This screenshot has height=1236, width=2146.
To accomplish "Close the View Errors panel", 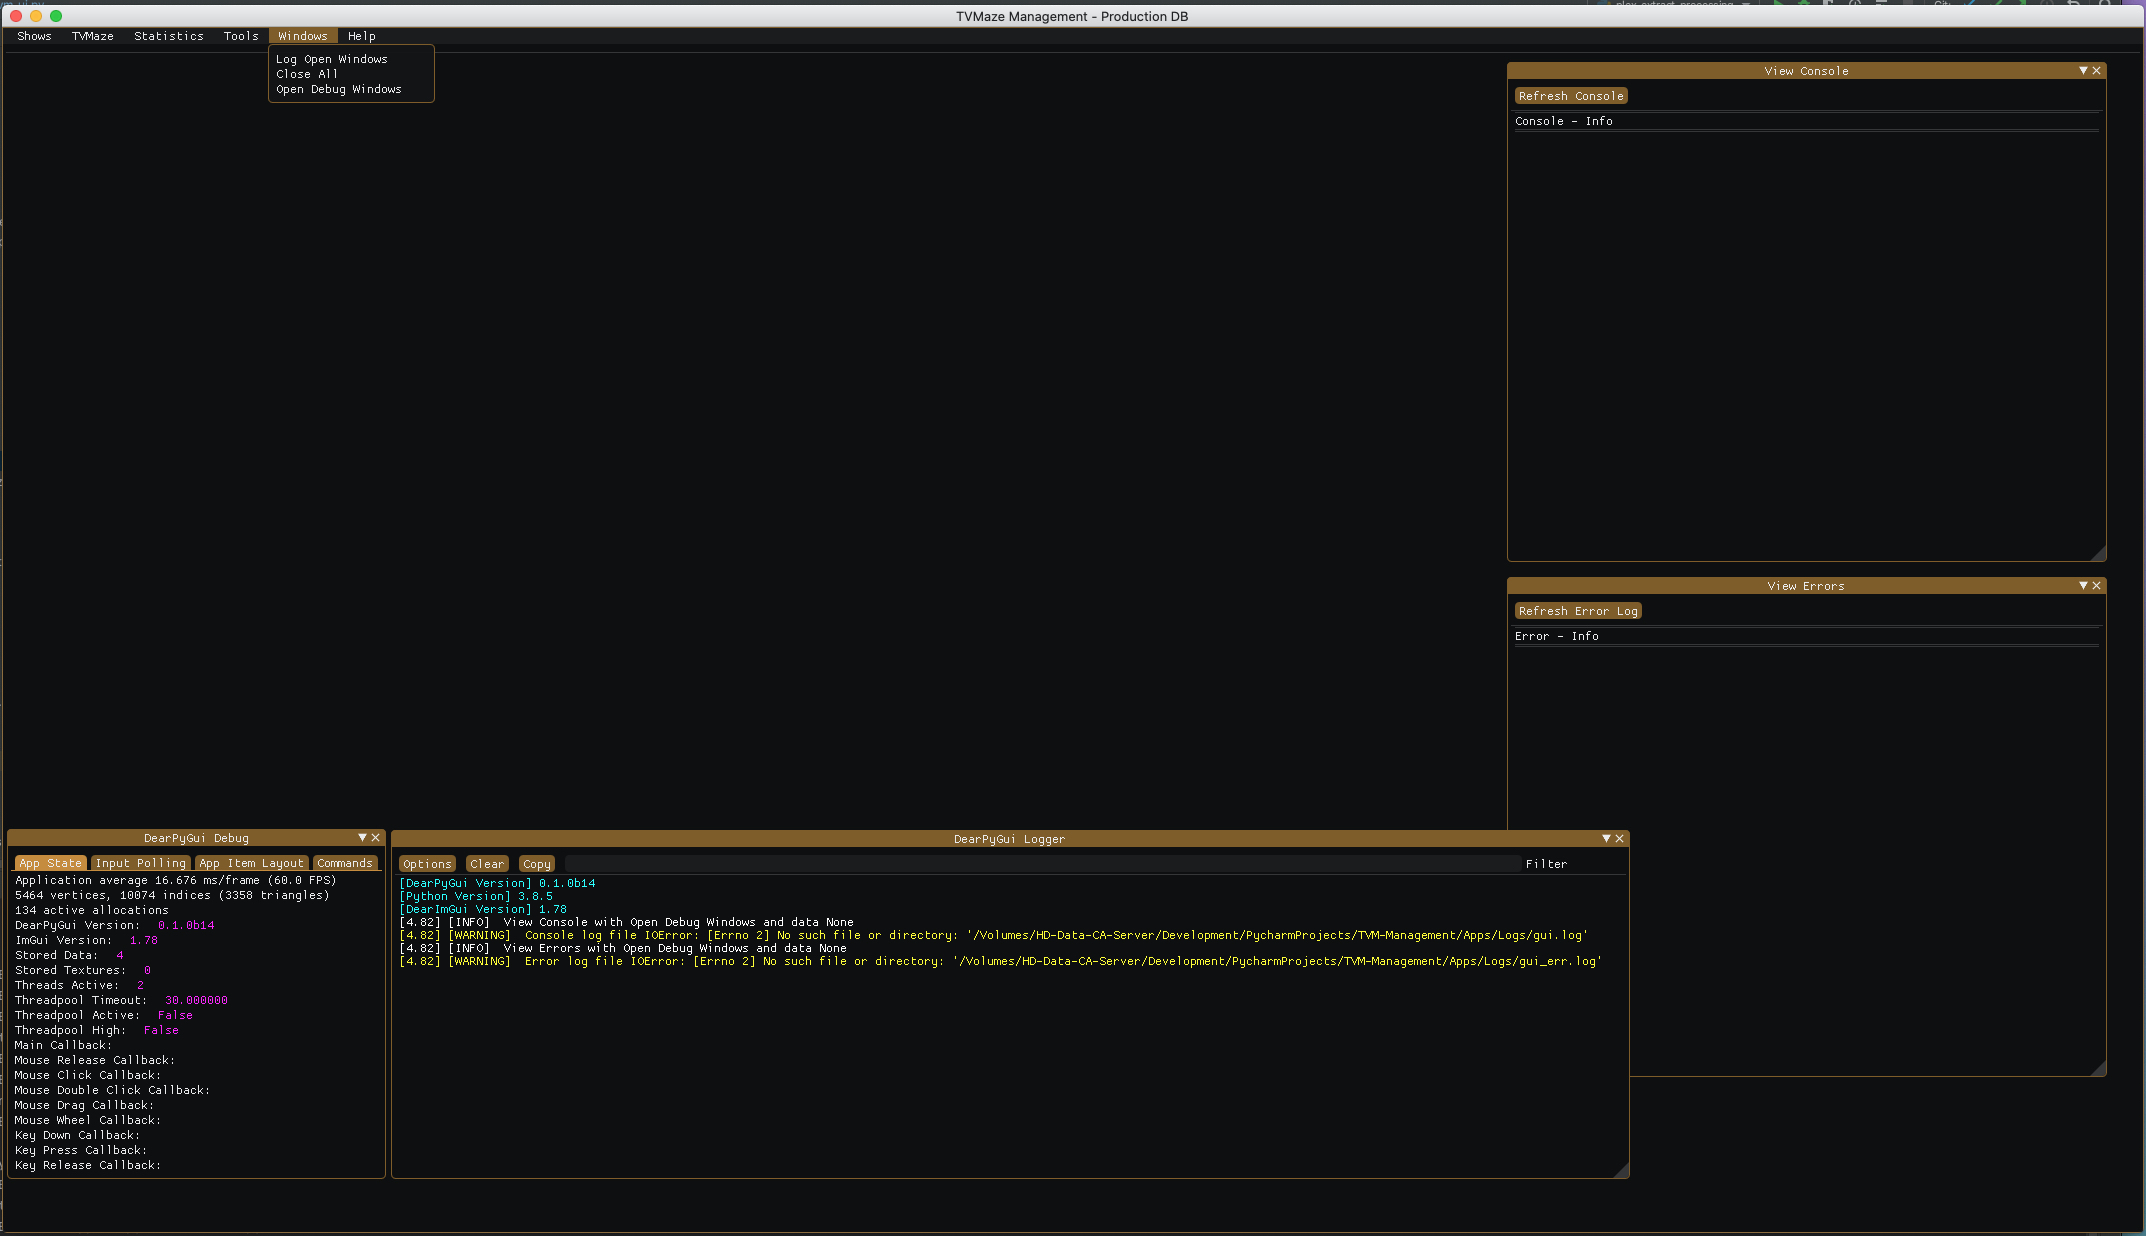I will [x=2096, y=585].
